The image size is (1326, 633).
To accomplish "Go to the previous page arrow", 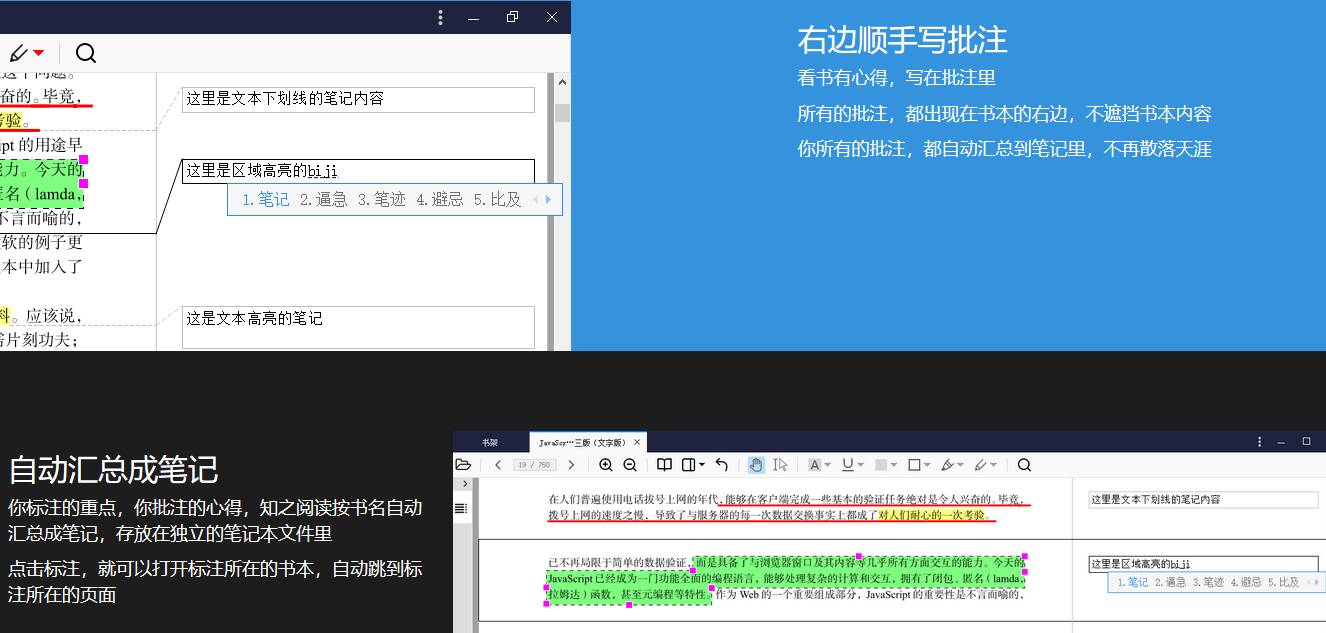I will coord(498,465).
